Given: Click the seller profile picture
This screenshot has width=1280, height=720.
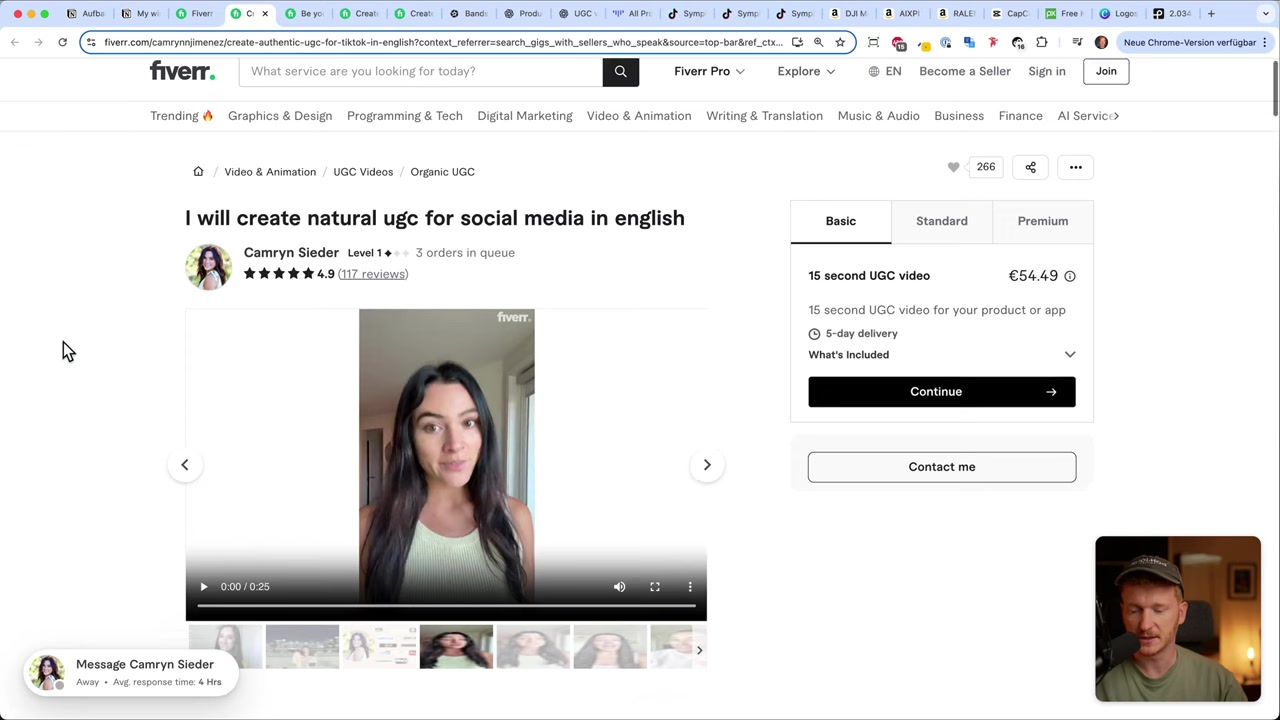Looking at the screenshot, I should coord(208,267).
